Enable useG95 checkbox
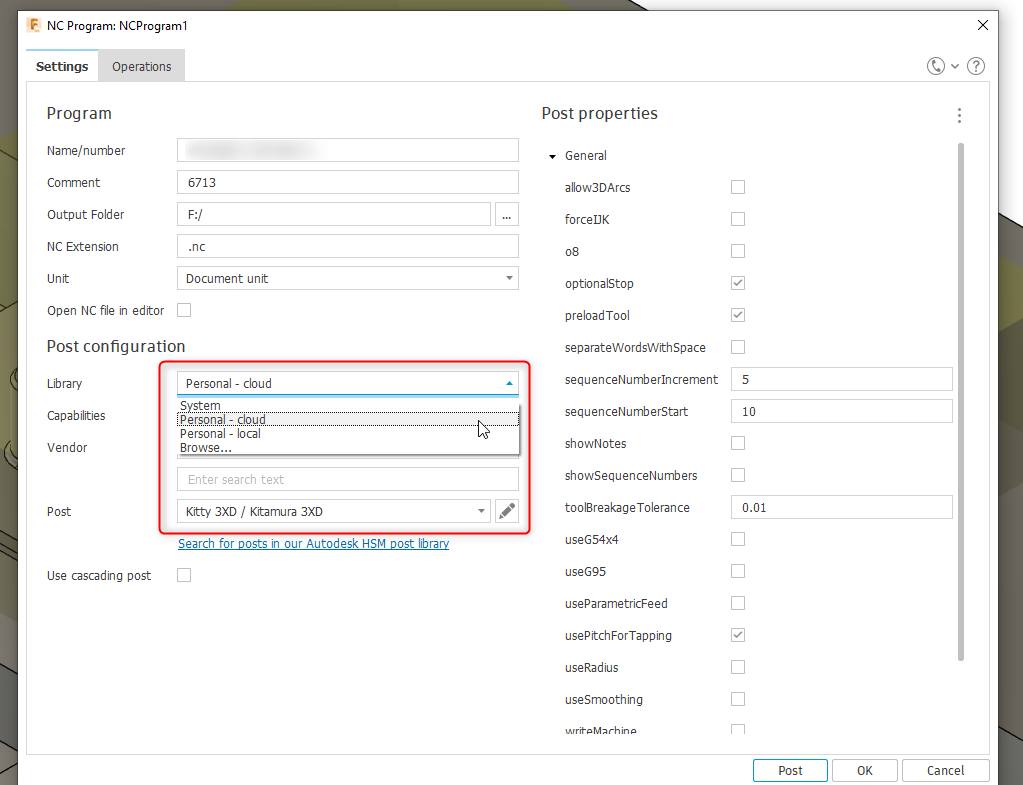The image size is (1023, 785). (738, 571)
